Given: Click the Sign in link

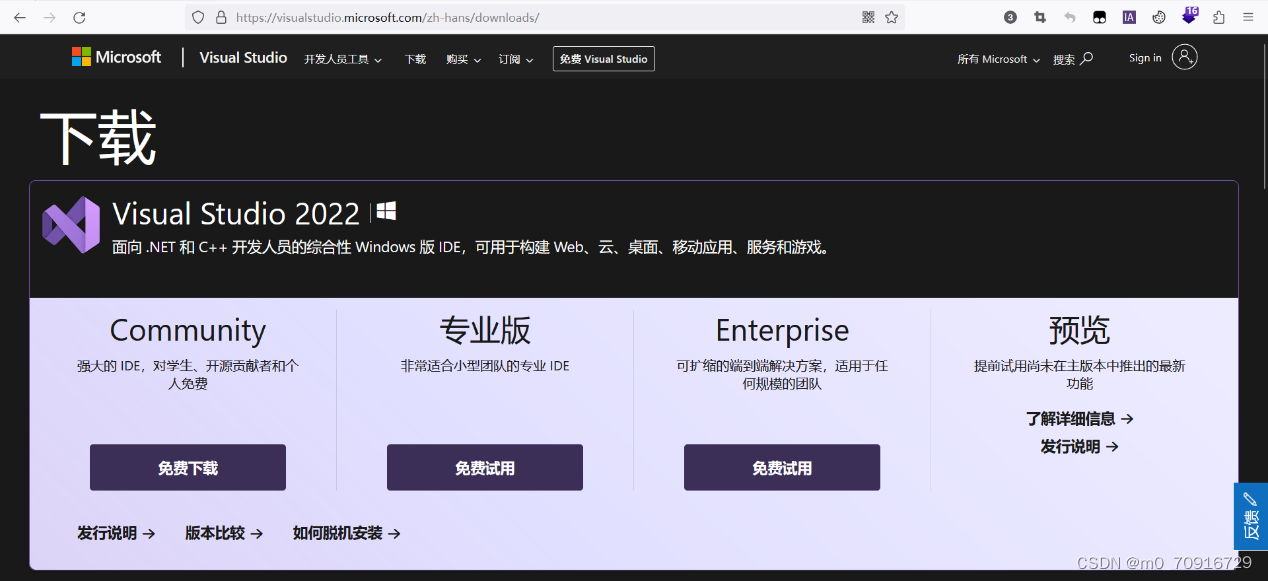Looking at the screenshot, I should [x=1145, y=58].
